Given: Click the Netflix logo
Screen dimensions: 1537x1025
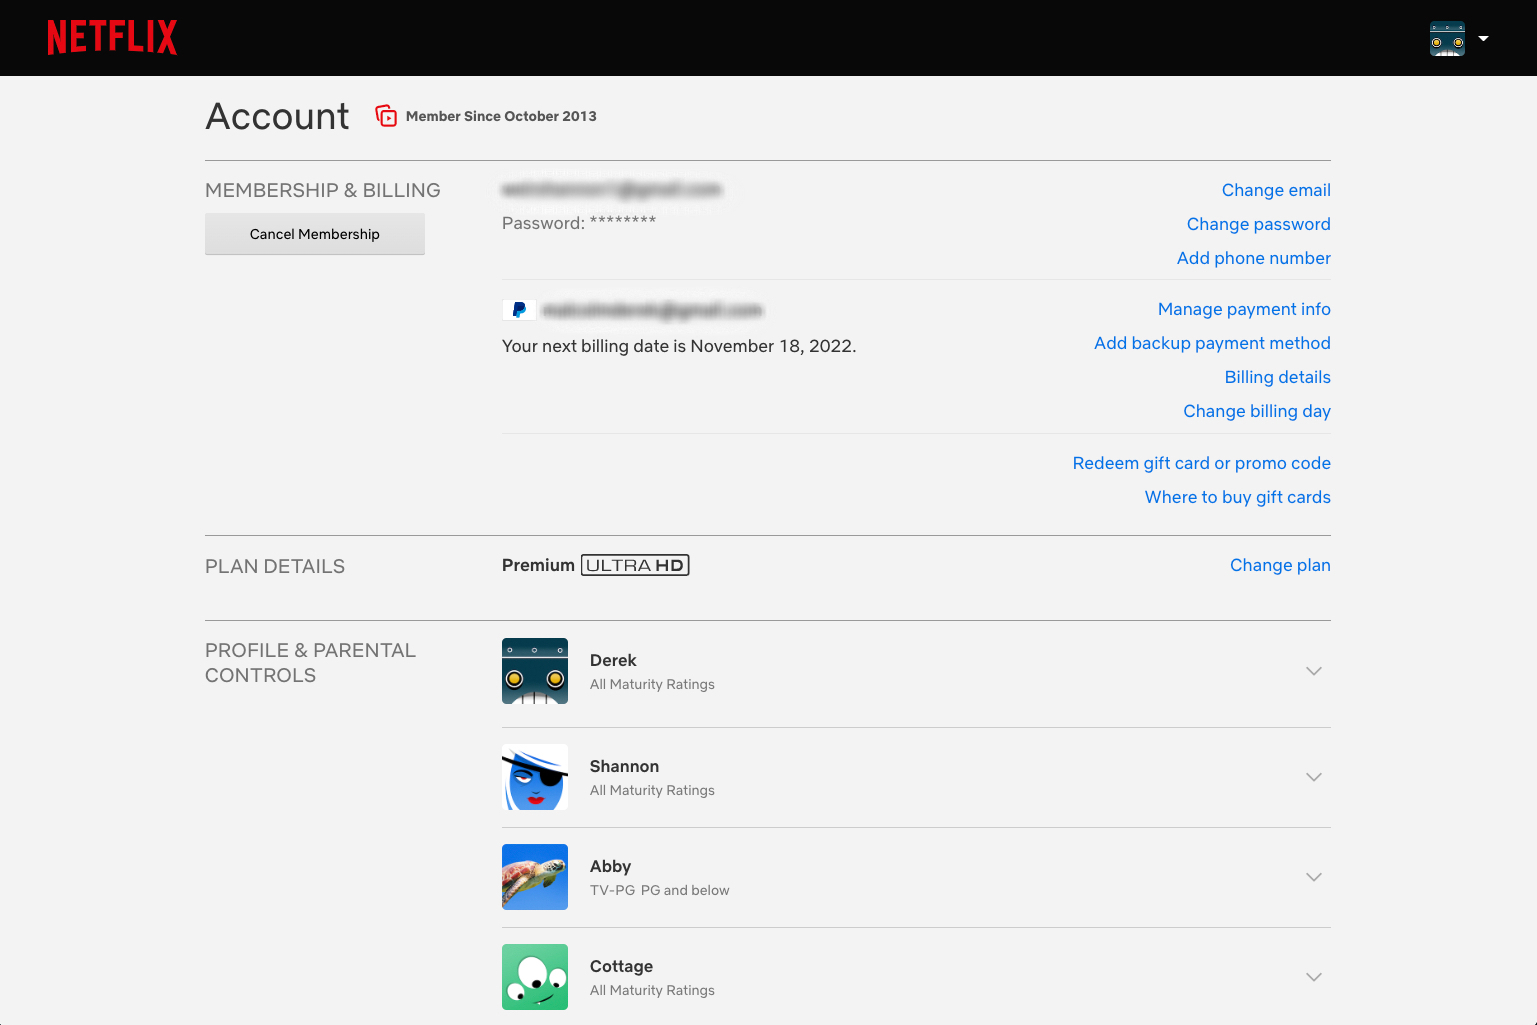Looking at the screenshot, I should click(112, 38).
